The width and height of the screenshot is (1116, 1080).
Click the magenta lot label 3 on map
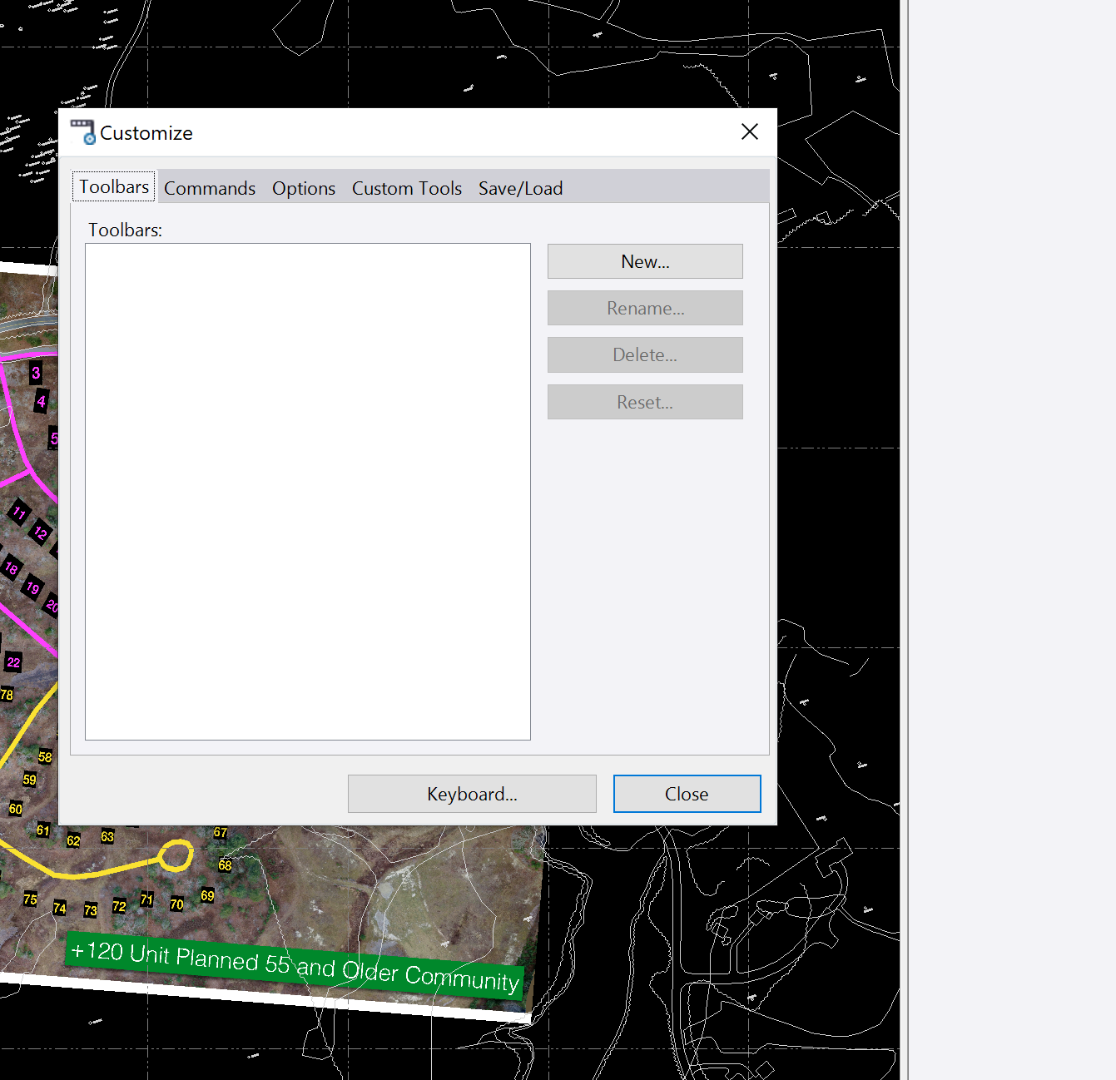[x=36, y=372]
